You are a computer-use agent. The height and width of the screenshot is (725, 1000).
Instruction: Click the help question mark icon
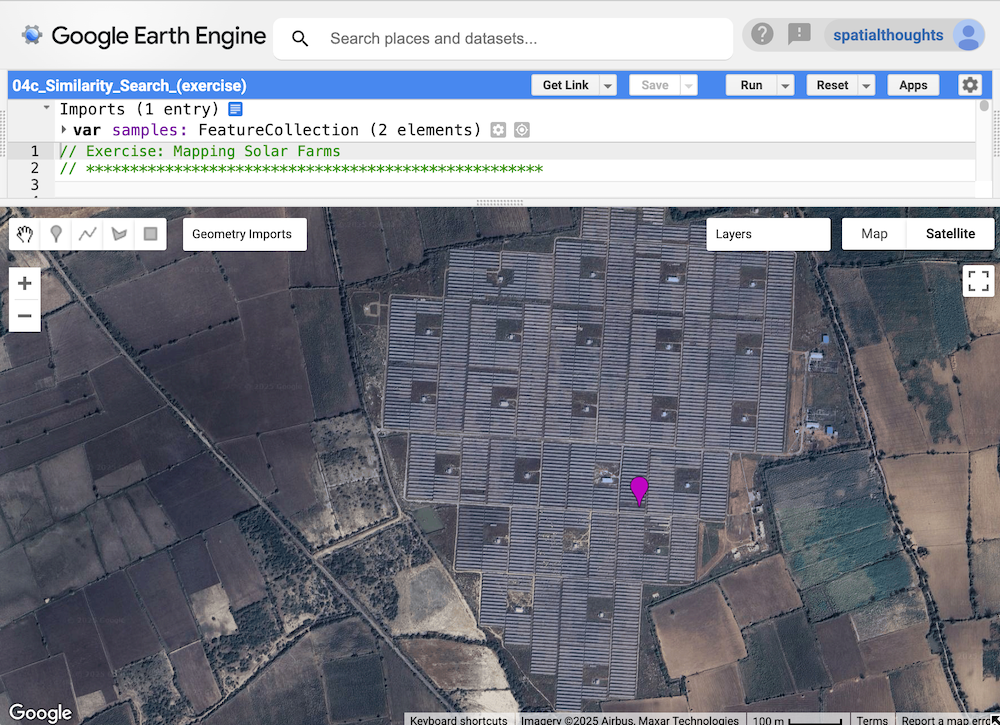click(762, 35)
